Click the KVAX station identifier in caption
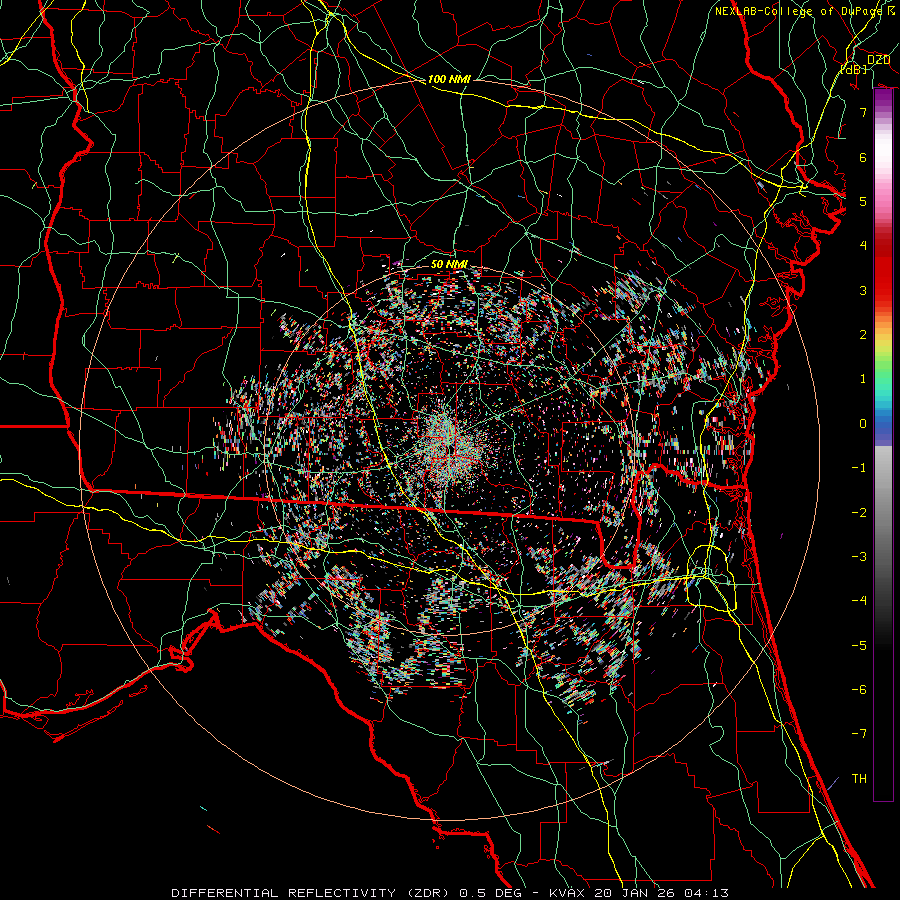 click(x=568, y=893)
